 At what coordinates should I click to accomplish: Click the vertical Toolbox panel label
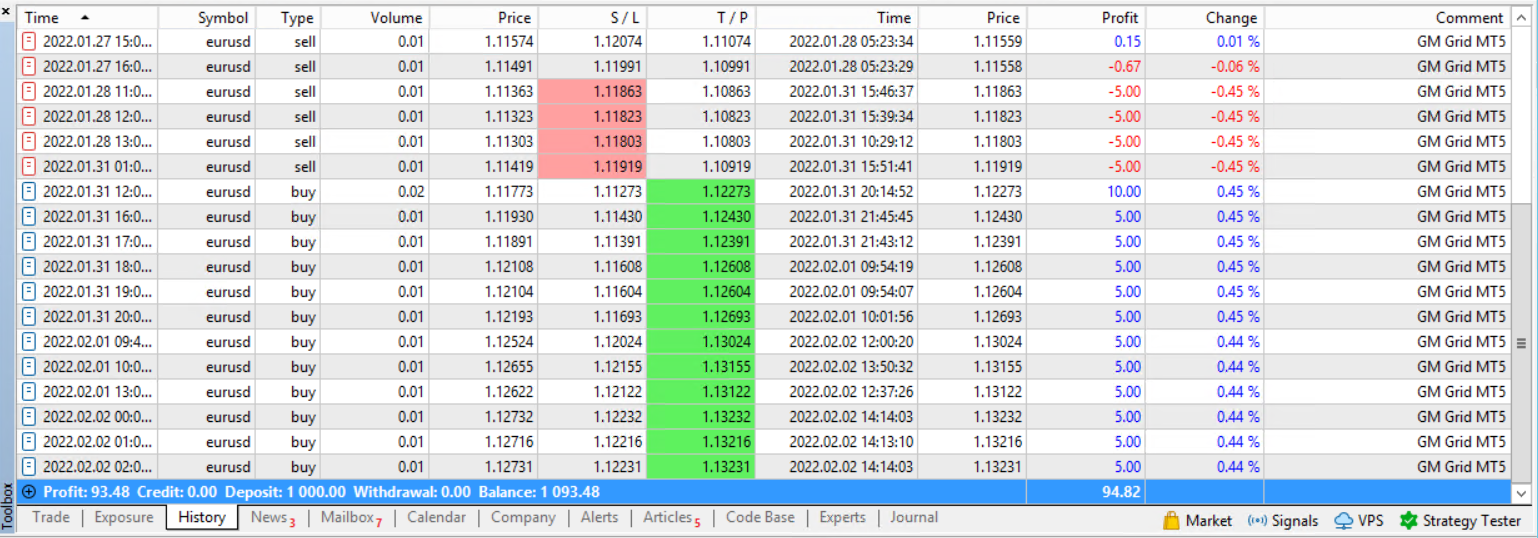coord(8,505)
